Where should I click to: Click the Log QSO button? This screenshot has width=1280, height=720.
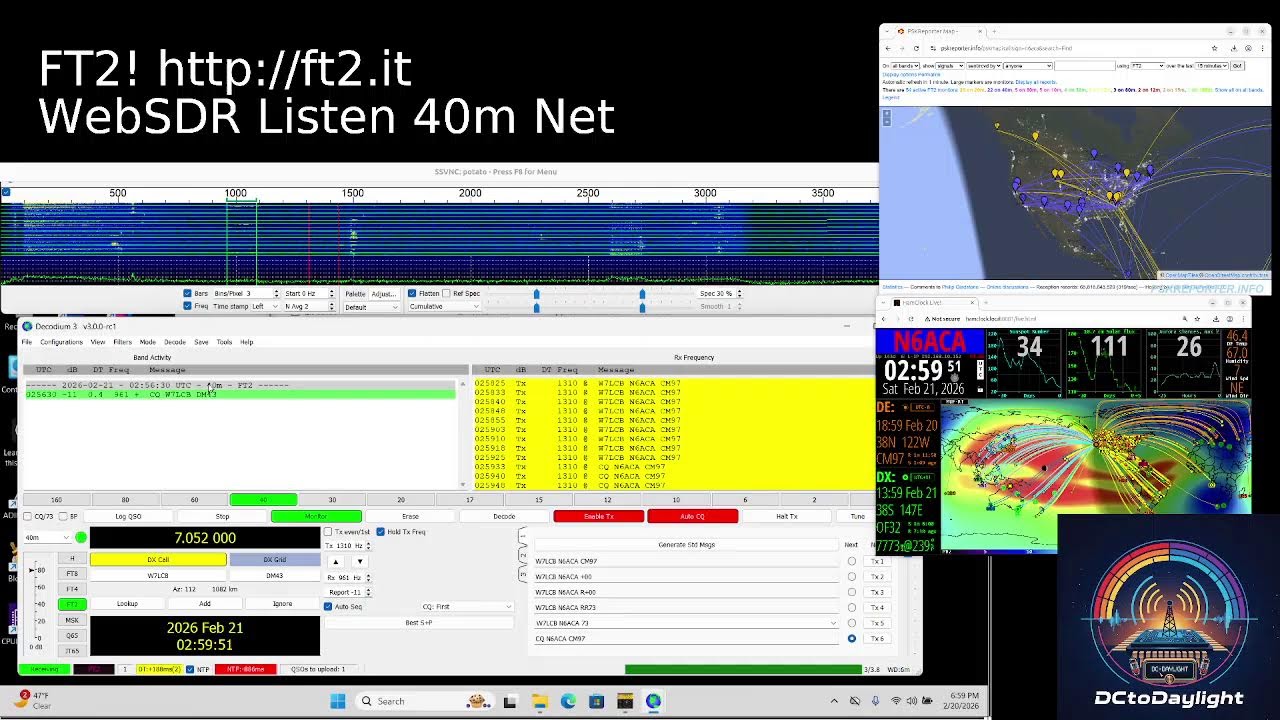[128, 516]
